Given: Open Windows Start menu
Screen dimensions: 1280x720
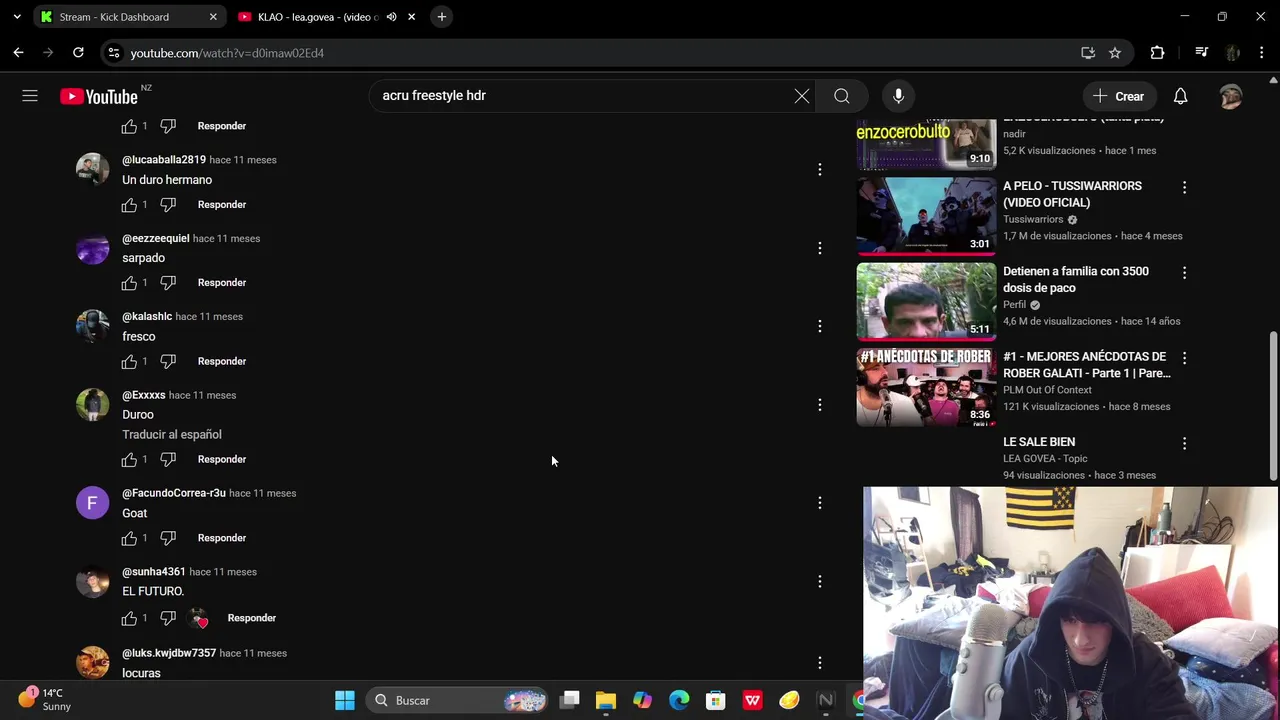Looking at the screenshot, I should [345, 701].
